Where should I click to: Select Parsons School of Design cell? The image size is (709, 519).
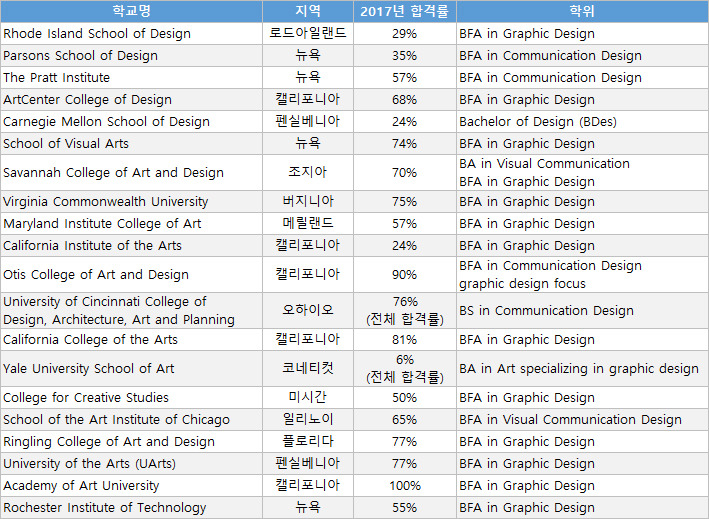coord(131,56)
